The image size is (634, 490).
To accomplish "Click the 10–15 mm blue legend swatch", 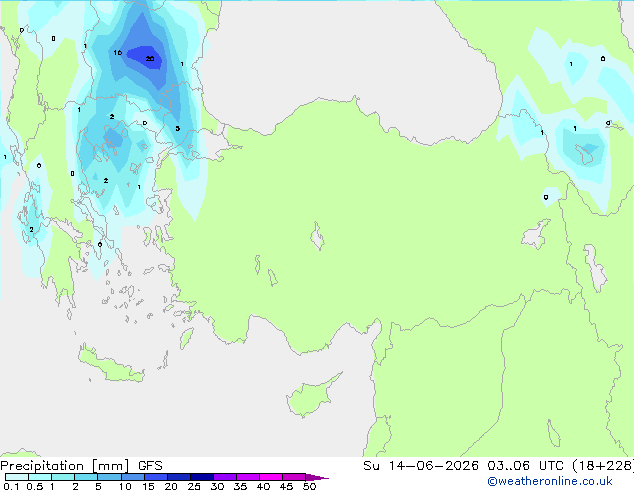I will tap(133, 477).
